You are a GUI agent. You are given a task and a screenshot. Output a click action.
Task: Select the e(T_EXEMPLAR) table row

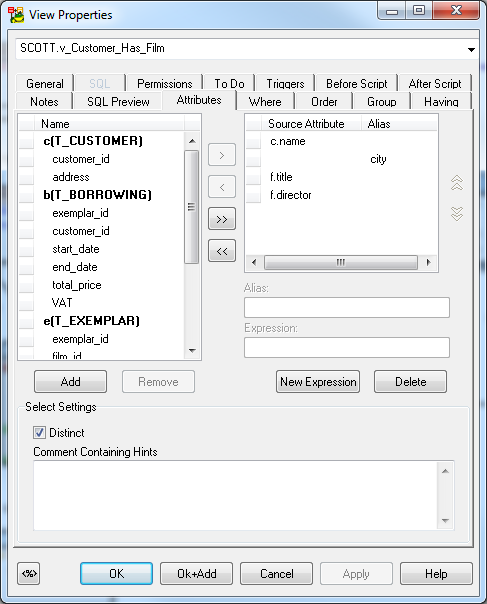(102, 321)
